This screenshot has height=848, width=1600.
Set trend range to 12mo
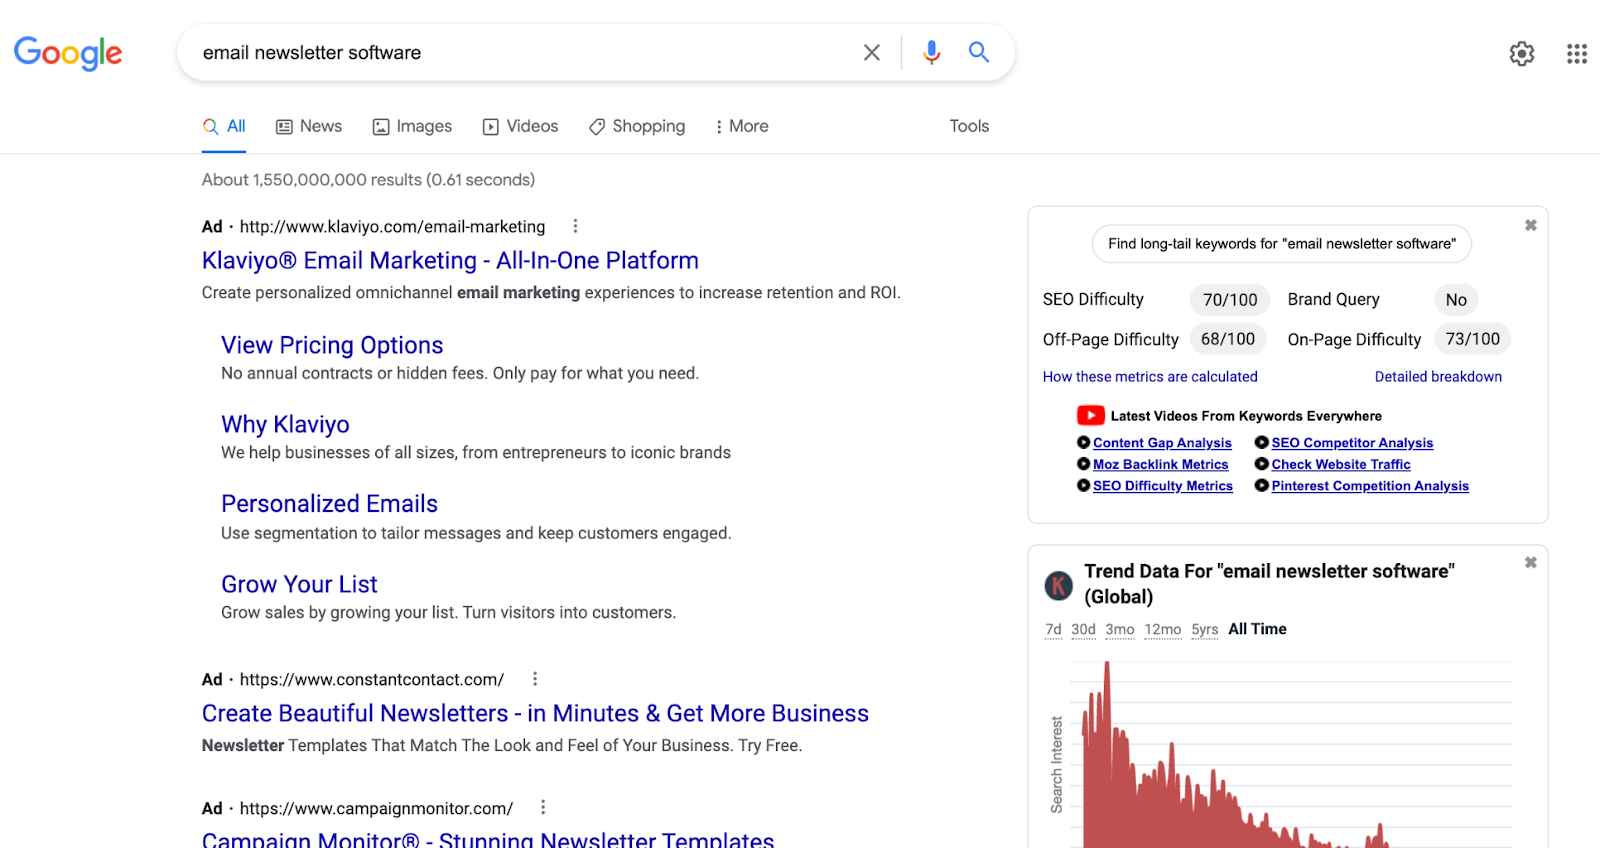tap(1163, 629)
